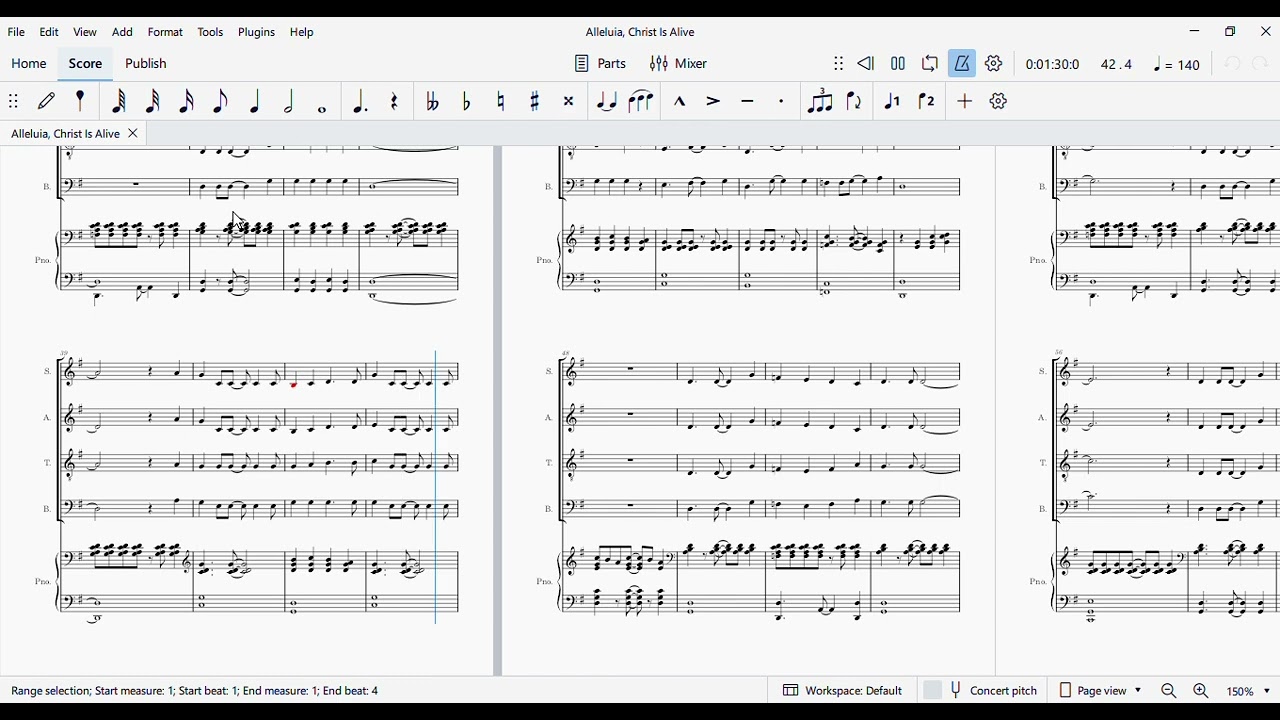Add a staccato articulation

pyautogui.click(x=782, y=101)
